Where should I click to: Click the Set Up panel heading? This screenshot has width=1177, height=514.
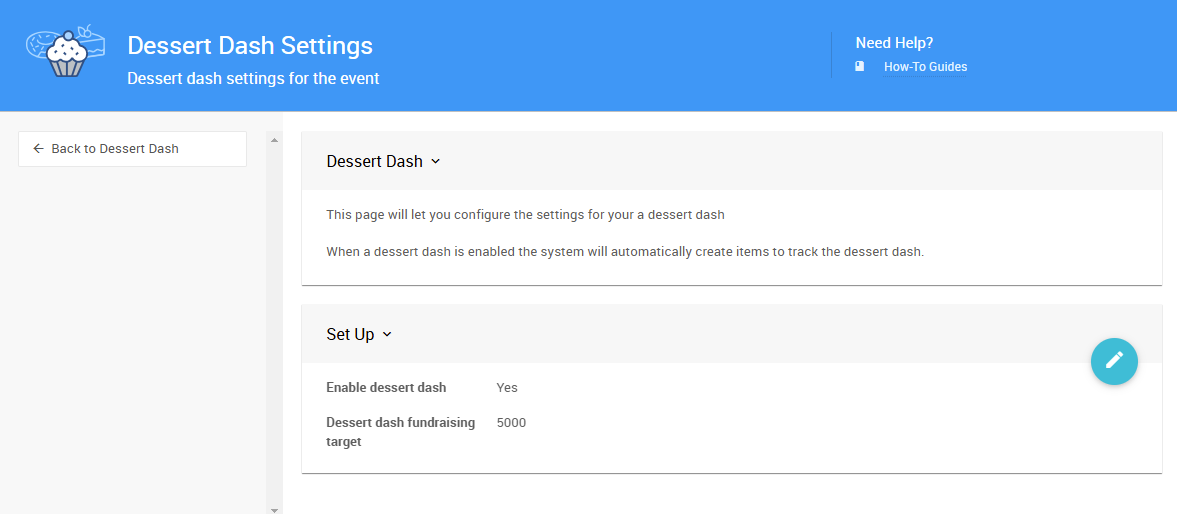pos(350,335)
